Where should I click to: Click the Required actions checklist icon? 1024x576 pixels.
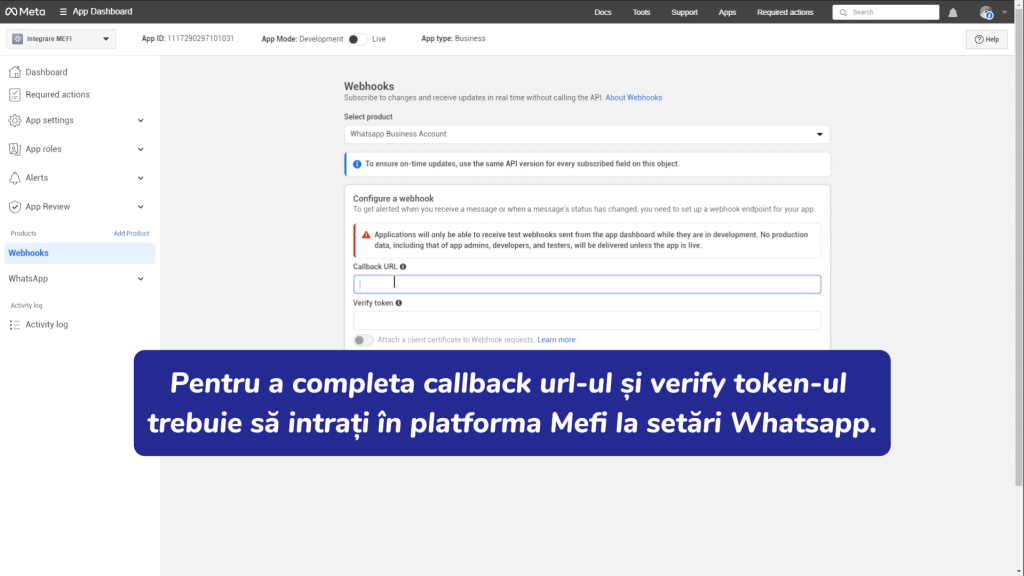coord(14,95)
